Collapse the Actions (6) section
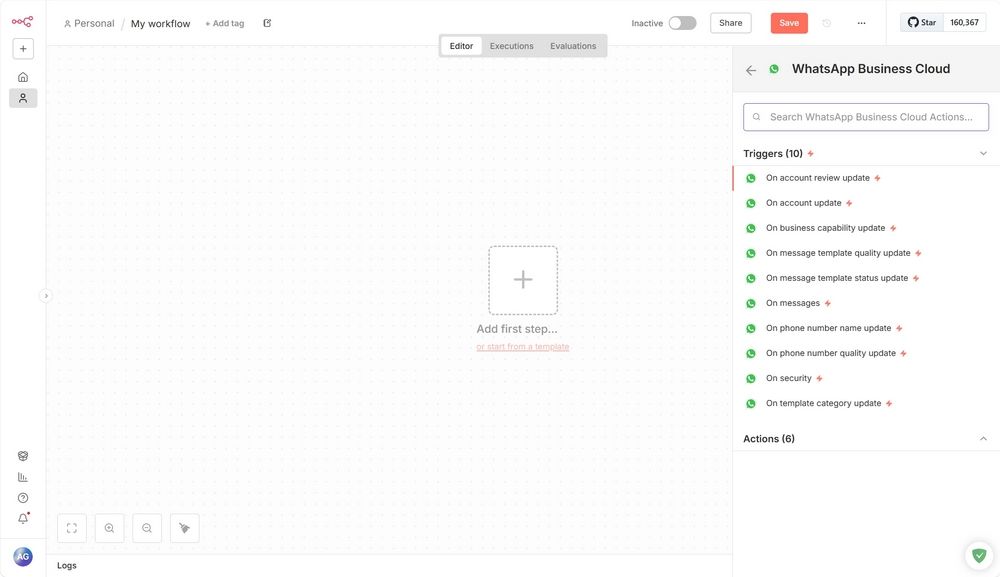Viewport: 1000px width, 577px height. coord(982,438)
